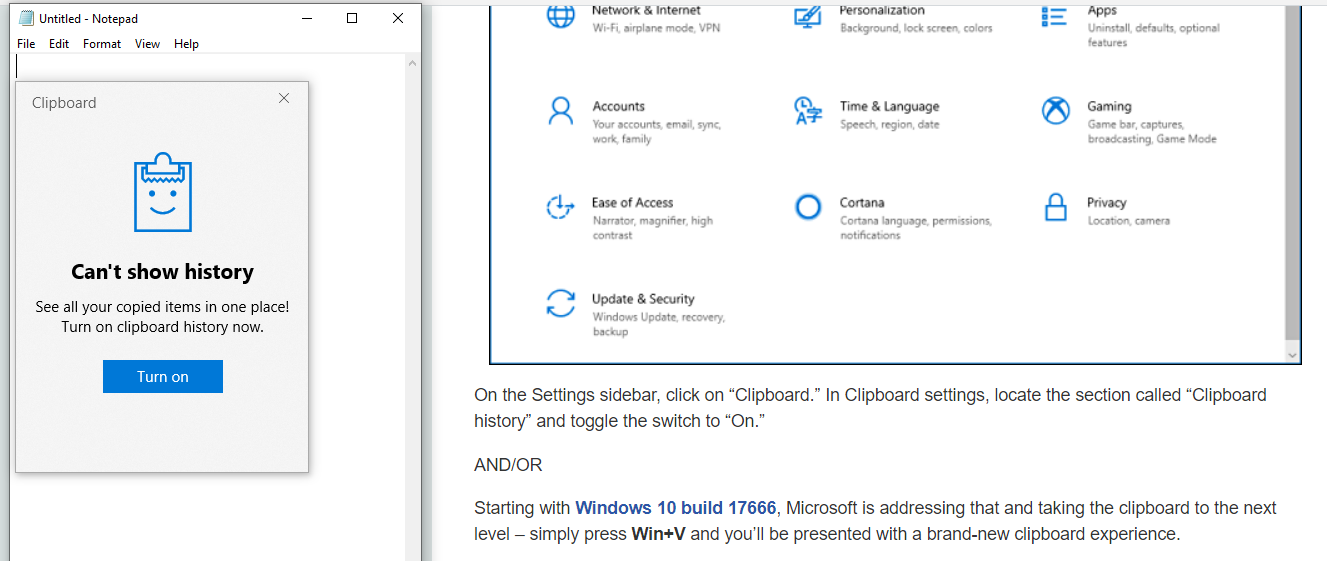This screenshot has width=1327, height=561.
Task: Open the Help menu in Notepad
Action: (186, 44)
